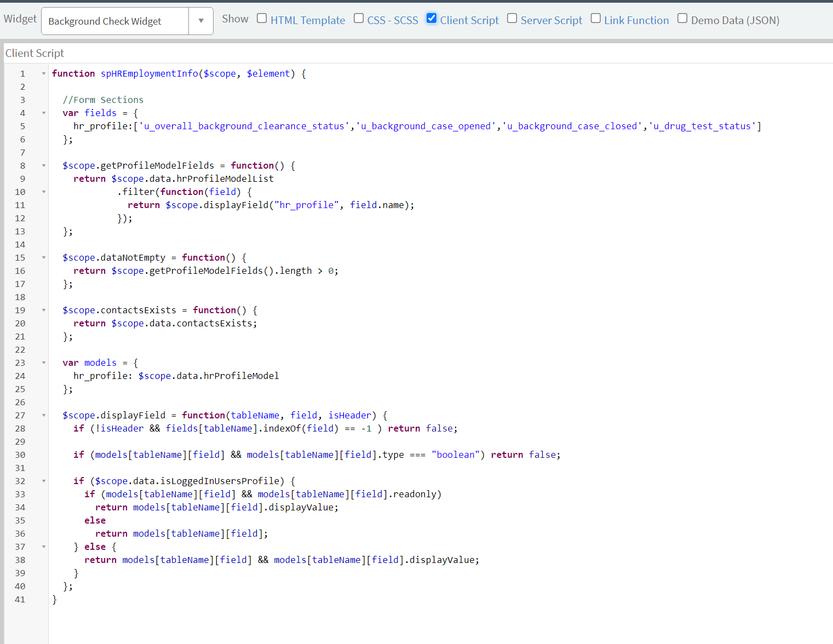Collapse the models object fold at line 23
This screenshot has height=644, width=833.
pyautogui.click(x=44, y=362)
